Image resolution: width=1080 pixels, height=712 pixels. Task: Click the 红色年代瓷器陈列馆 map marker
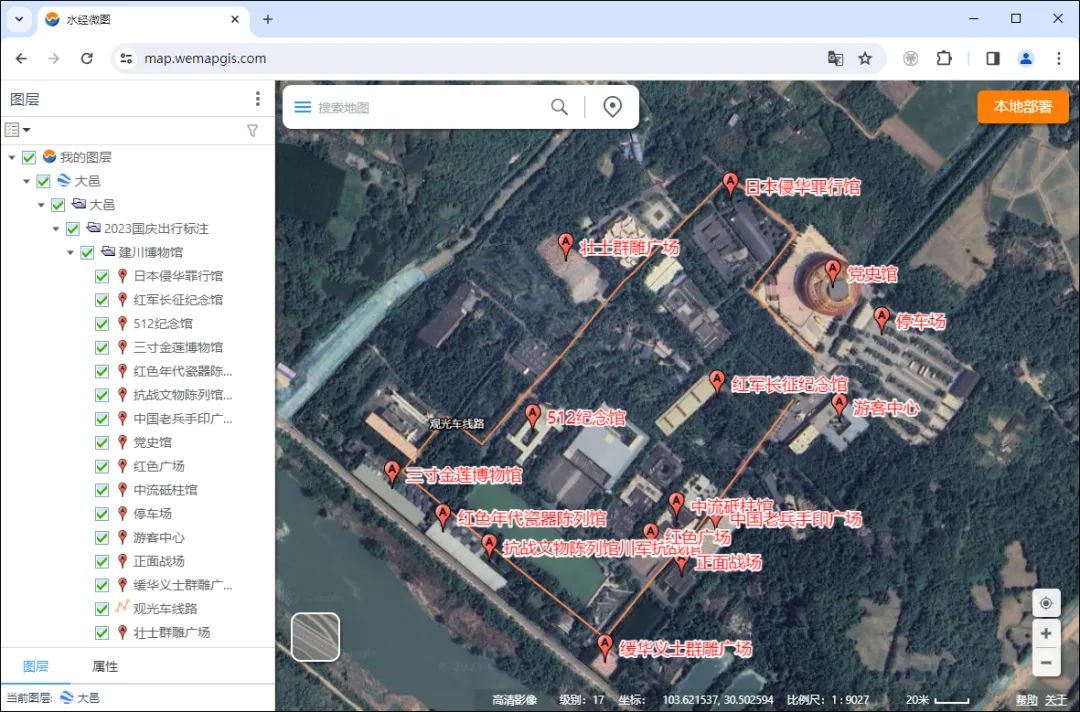click(x=444, y=516)
